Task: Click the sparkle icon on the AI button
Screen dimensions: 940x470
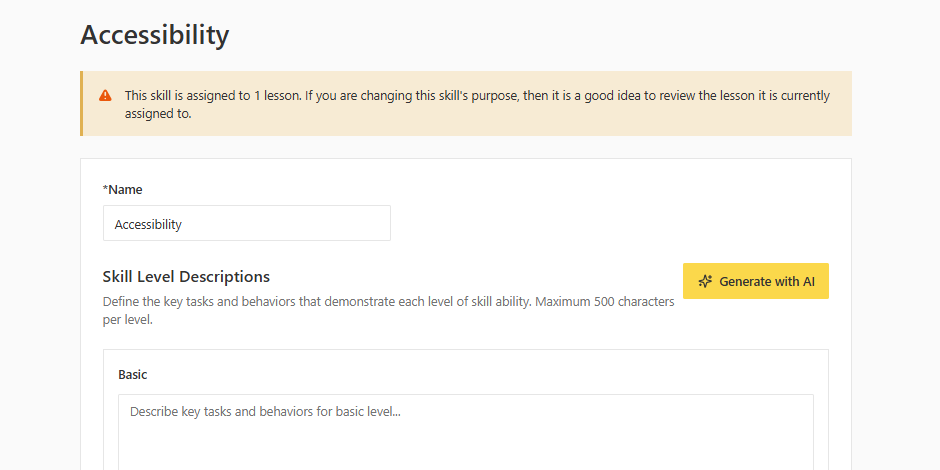Action: tap(705, 282)
